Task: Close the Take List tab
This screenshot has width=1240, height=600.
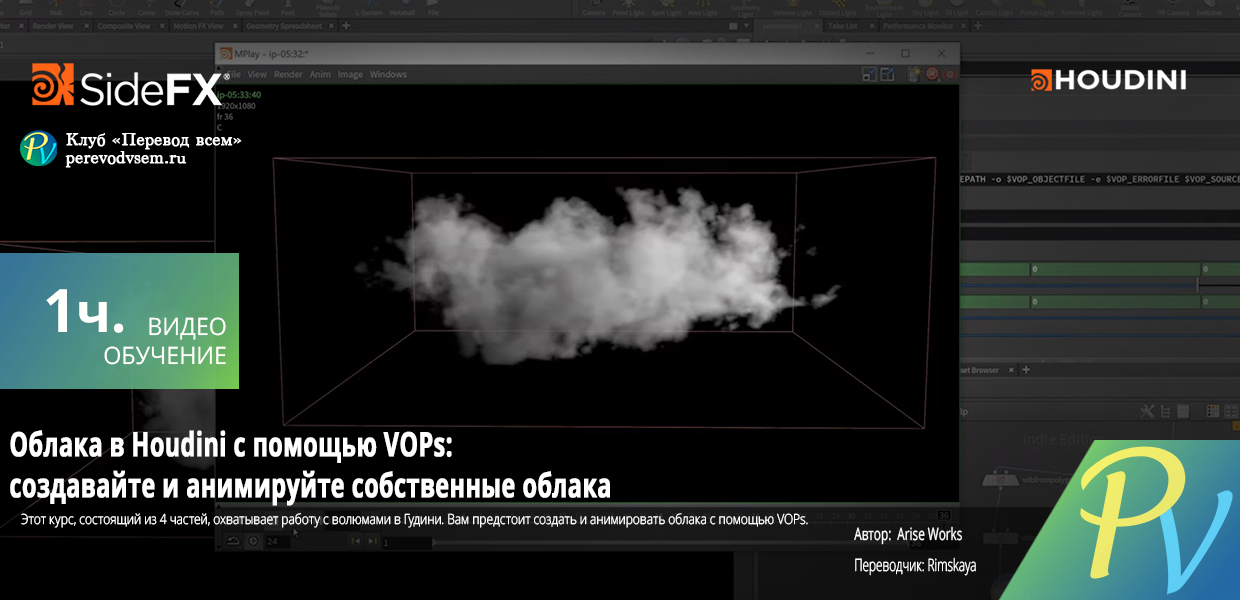Action: click(x=872, y=25)
